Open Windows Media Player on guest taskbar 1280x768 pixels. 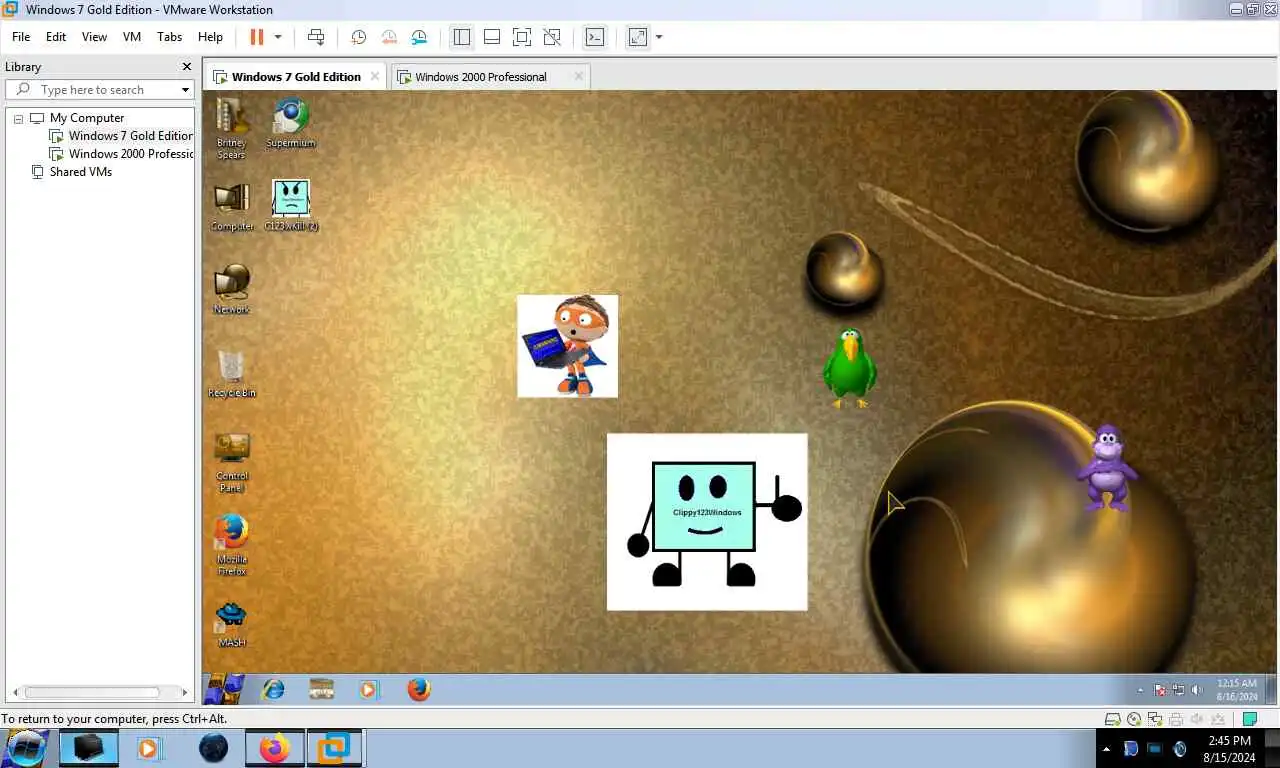369,689
